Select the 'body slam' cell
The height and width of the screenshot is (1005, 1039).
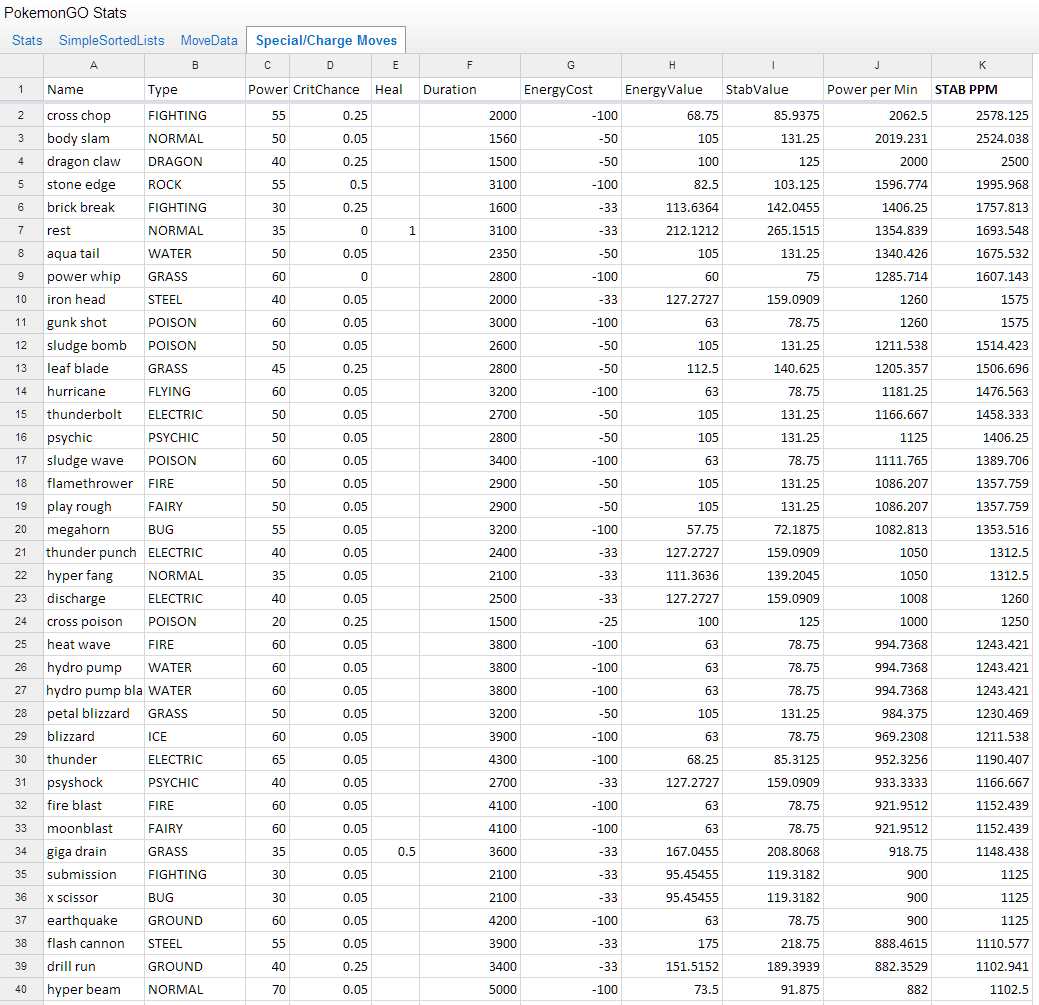93,138
